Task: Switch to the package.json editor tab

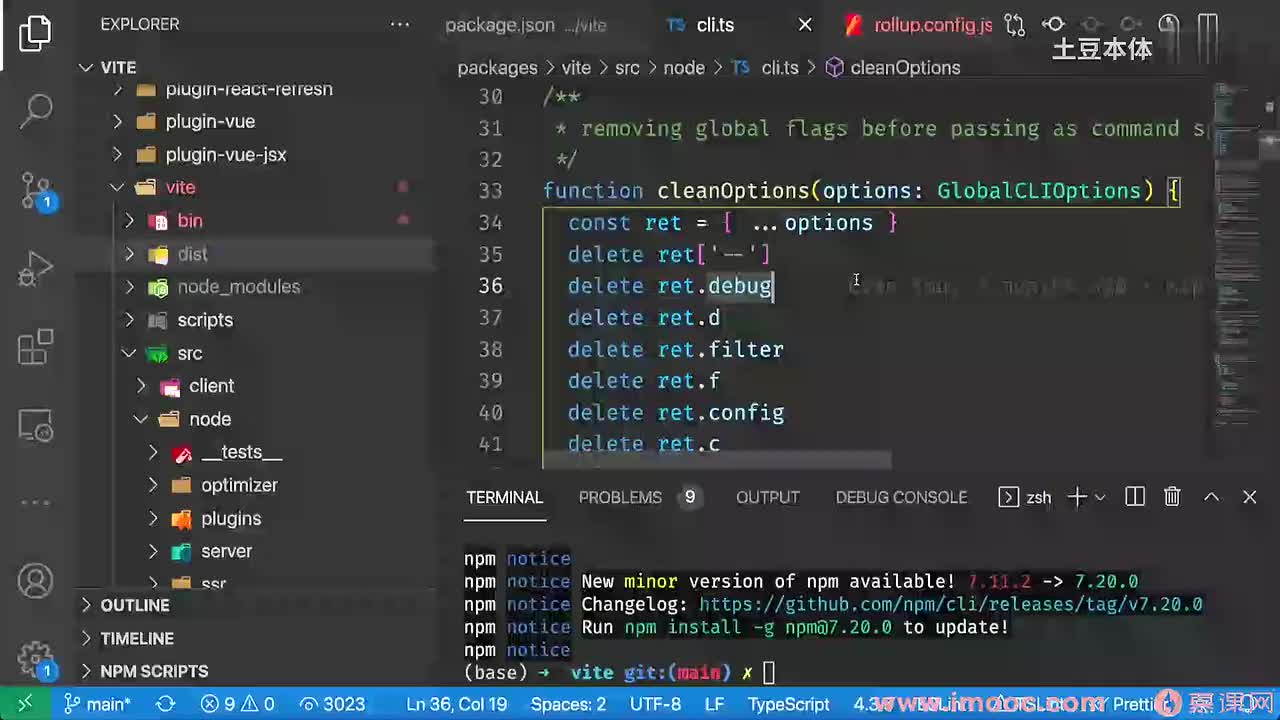Action: tap(526, 25)
